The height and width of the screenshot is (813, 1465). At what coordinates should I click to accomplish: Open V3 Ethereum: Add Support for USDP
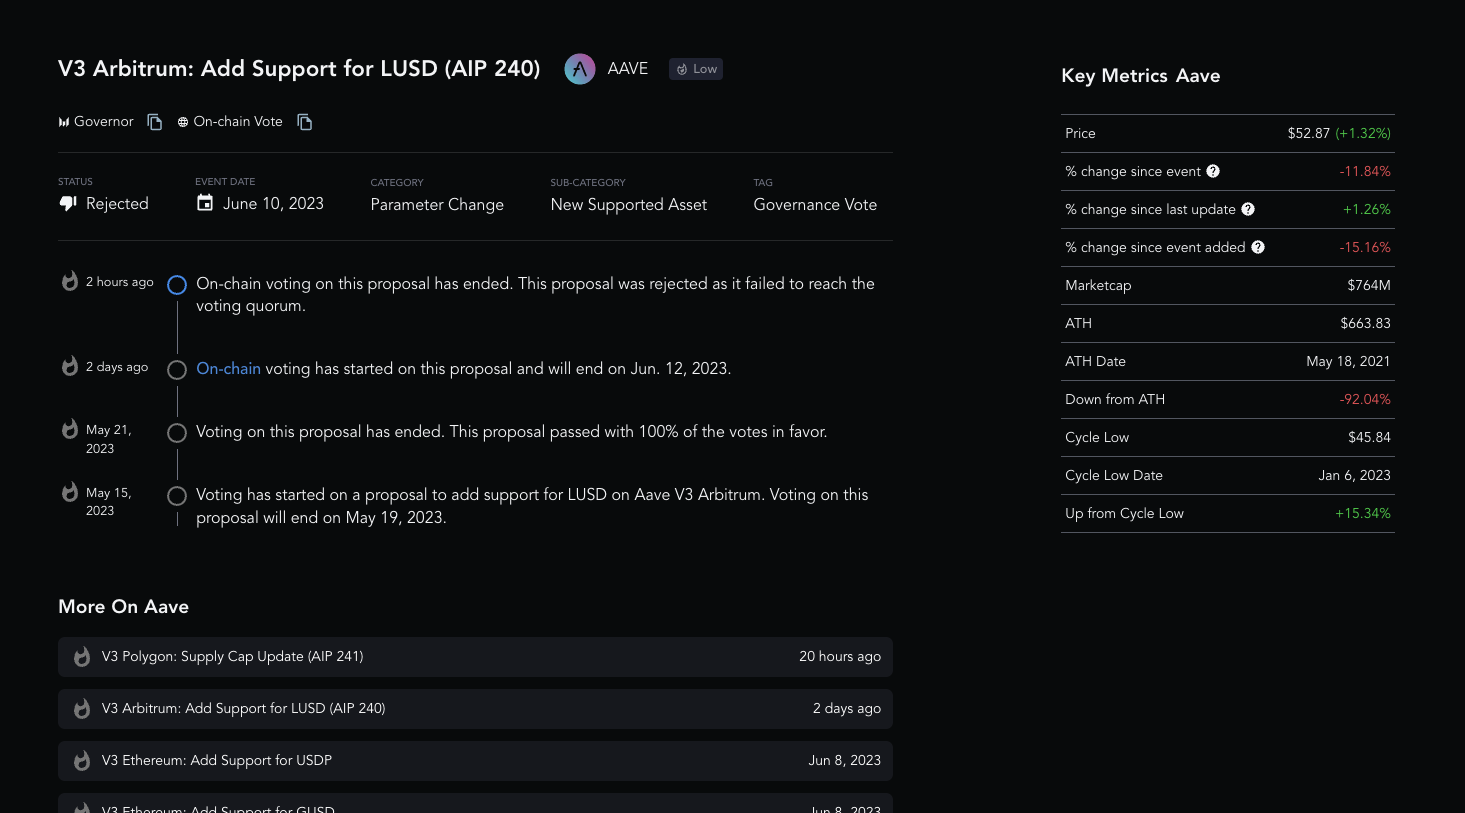[x=475, y=761]
